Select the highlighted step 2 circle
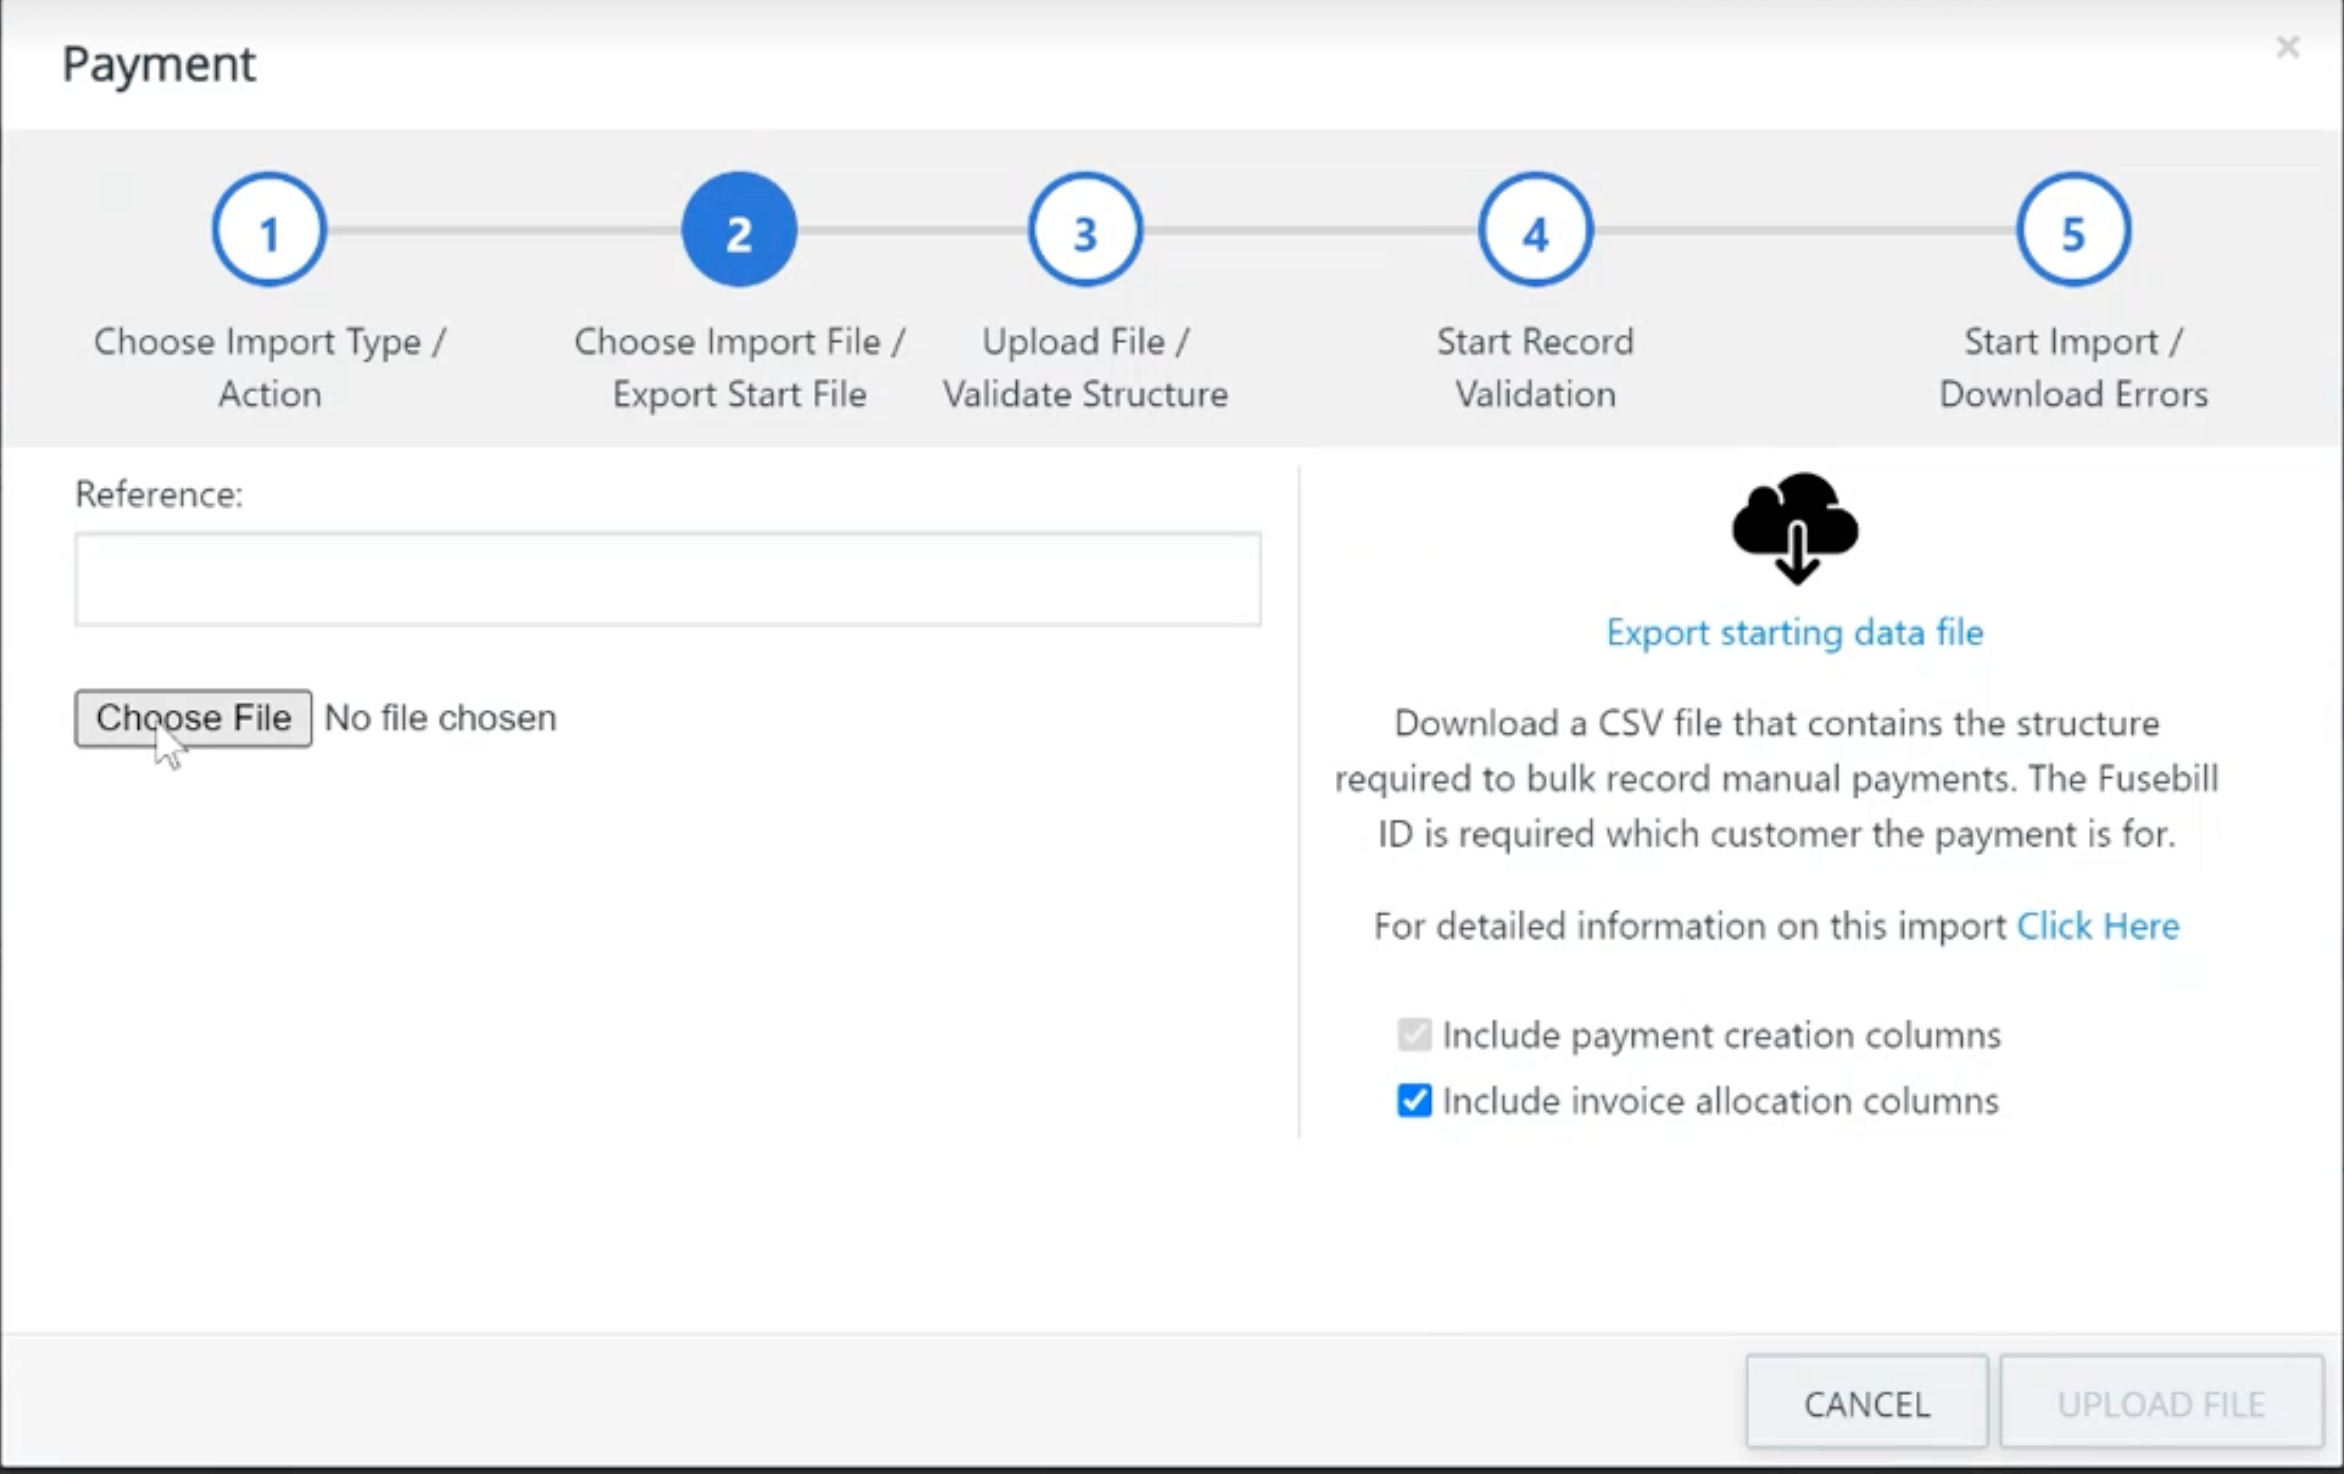This screenshot has width=2344, height=1474. pos(739,230)
